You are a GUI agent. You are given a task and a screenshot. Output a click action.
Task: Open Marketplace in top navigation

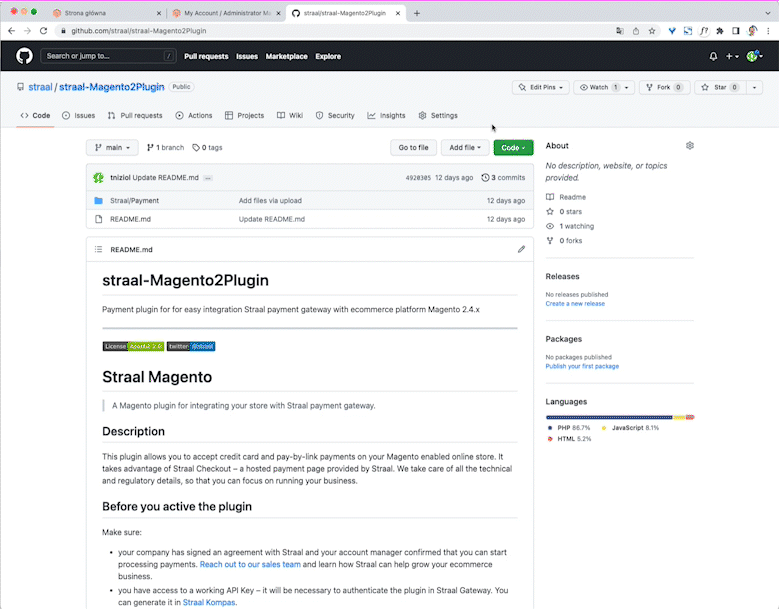(287, 56)
